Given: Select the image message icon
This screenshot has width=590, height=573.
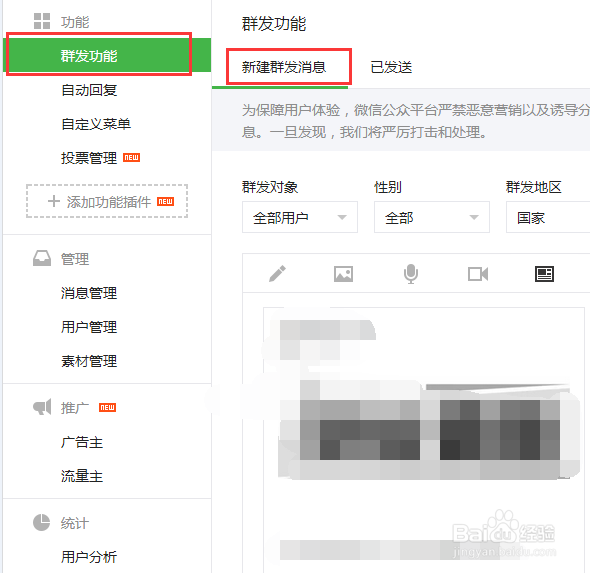Looking at the screenshot, I should tap(344, 274).
